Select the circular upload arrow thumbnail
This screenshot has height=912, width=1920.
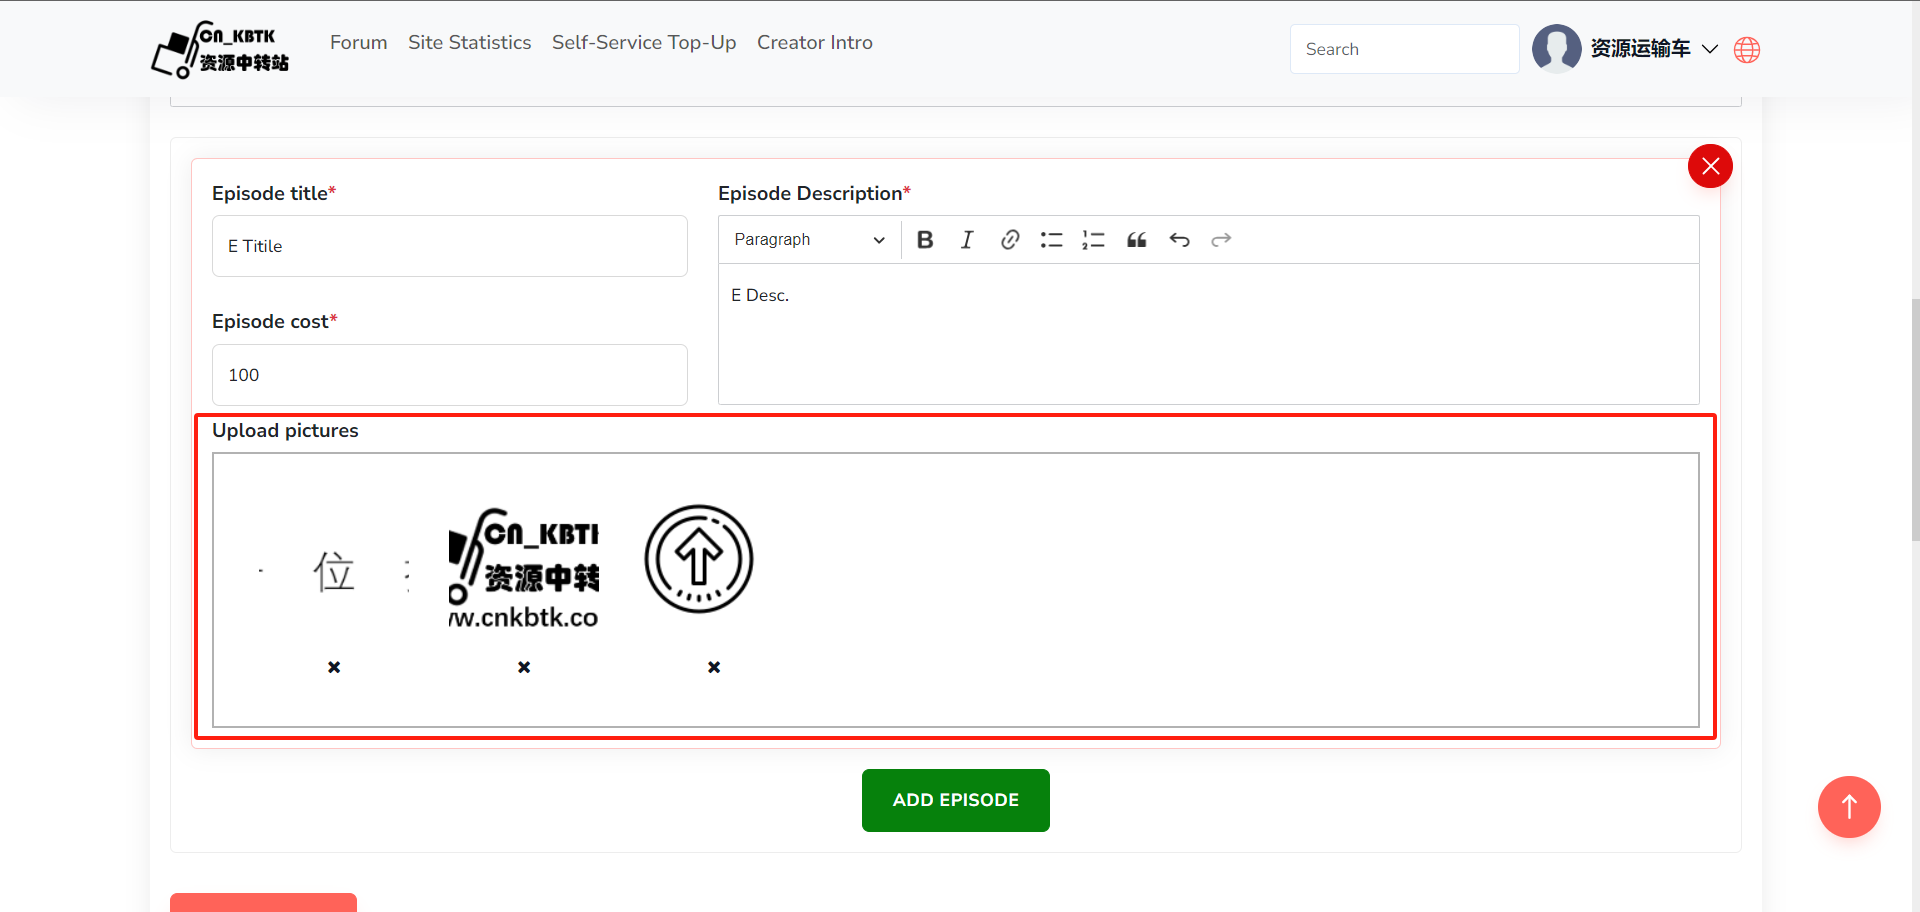coord(699,559)
